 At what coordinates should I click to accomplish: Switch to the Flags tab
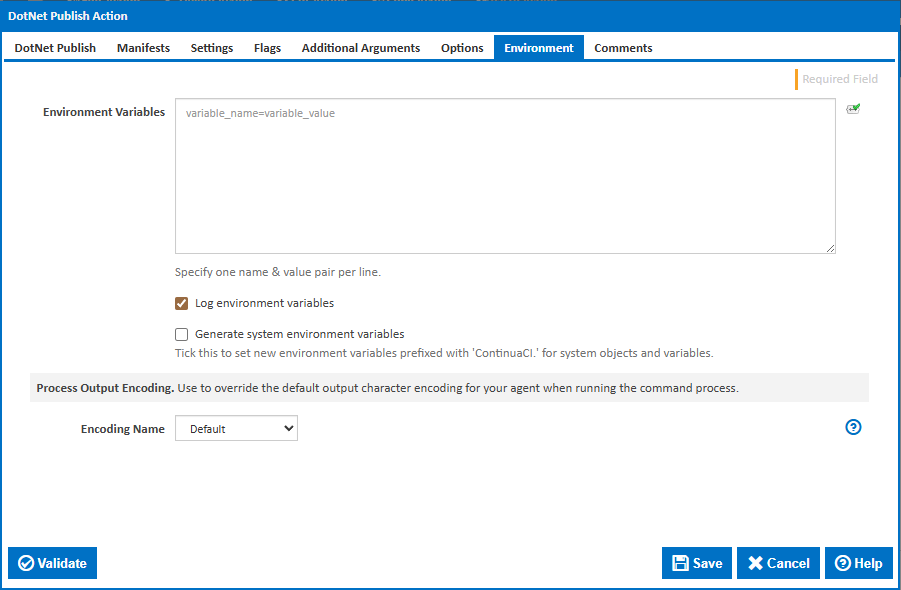coord(267,47)
